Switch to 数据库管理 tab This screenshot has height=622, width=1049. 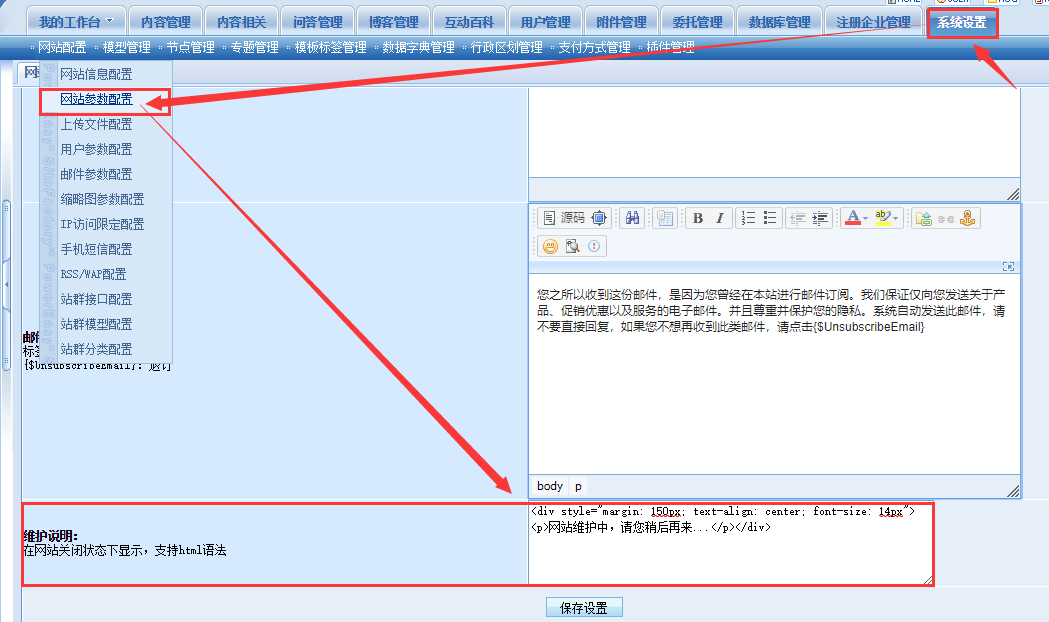(x=779, y=22)
